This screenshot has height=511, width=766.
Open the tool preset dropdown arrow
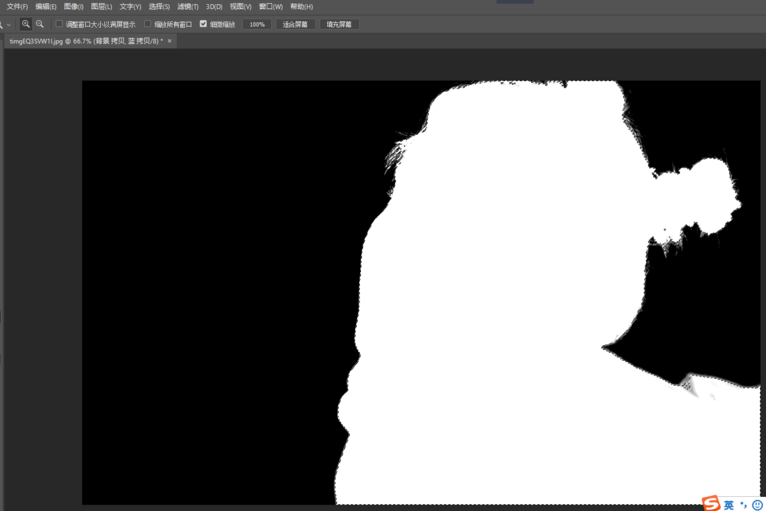click(9, 24)
